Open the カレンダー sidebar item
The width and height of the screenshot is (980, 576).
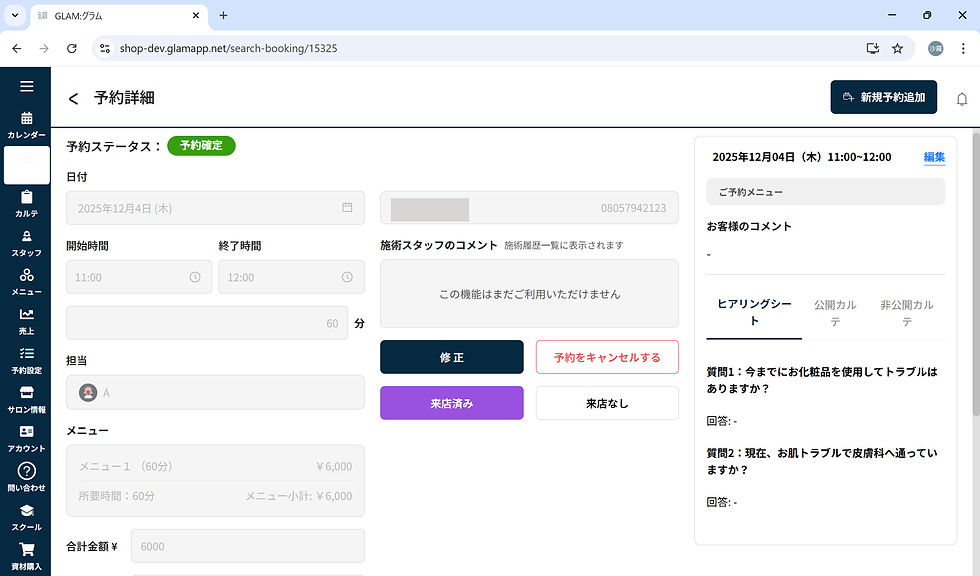coord(26,125)
